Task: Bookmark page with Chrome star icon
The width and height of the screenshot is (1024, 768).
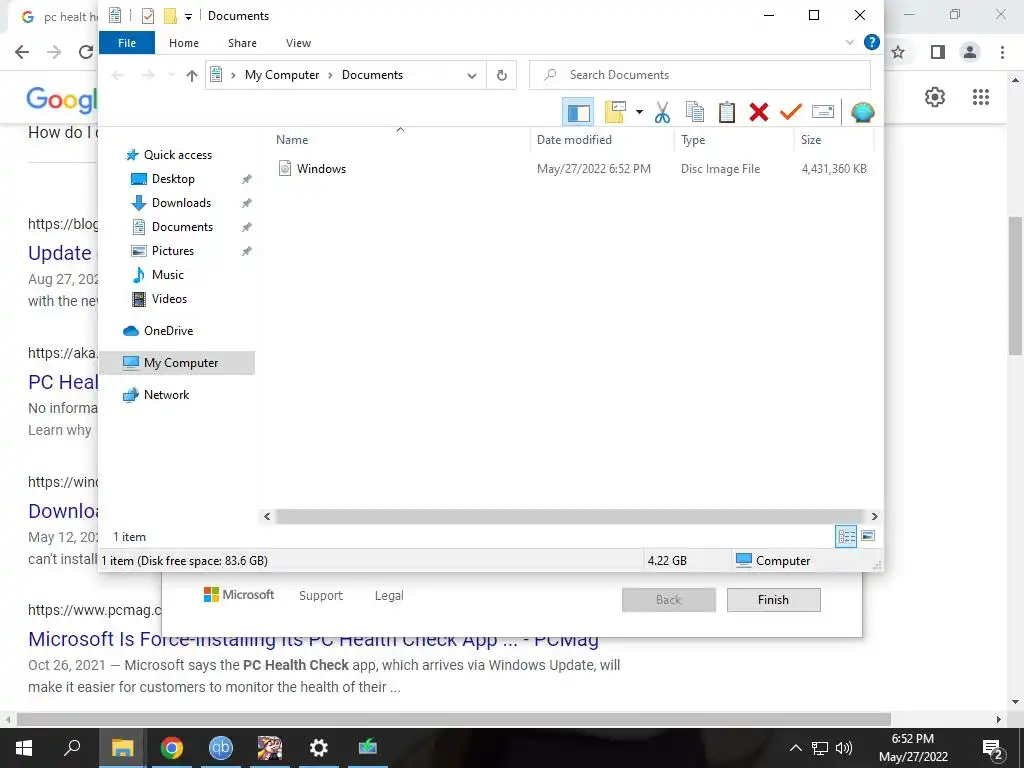Action: click(899, 52)
